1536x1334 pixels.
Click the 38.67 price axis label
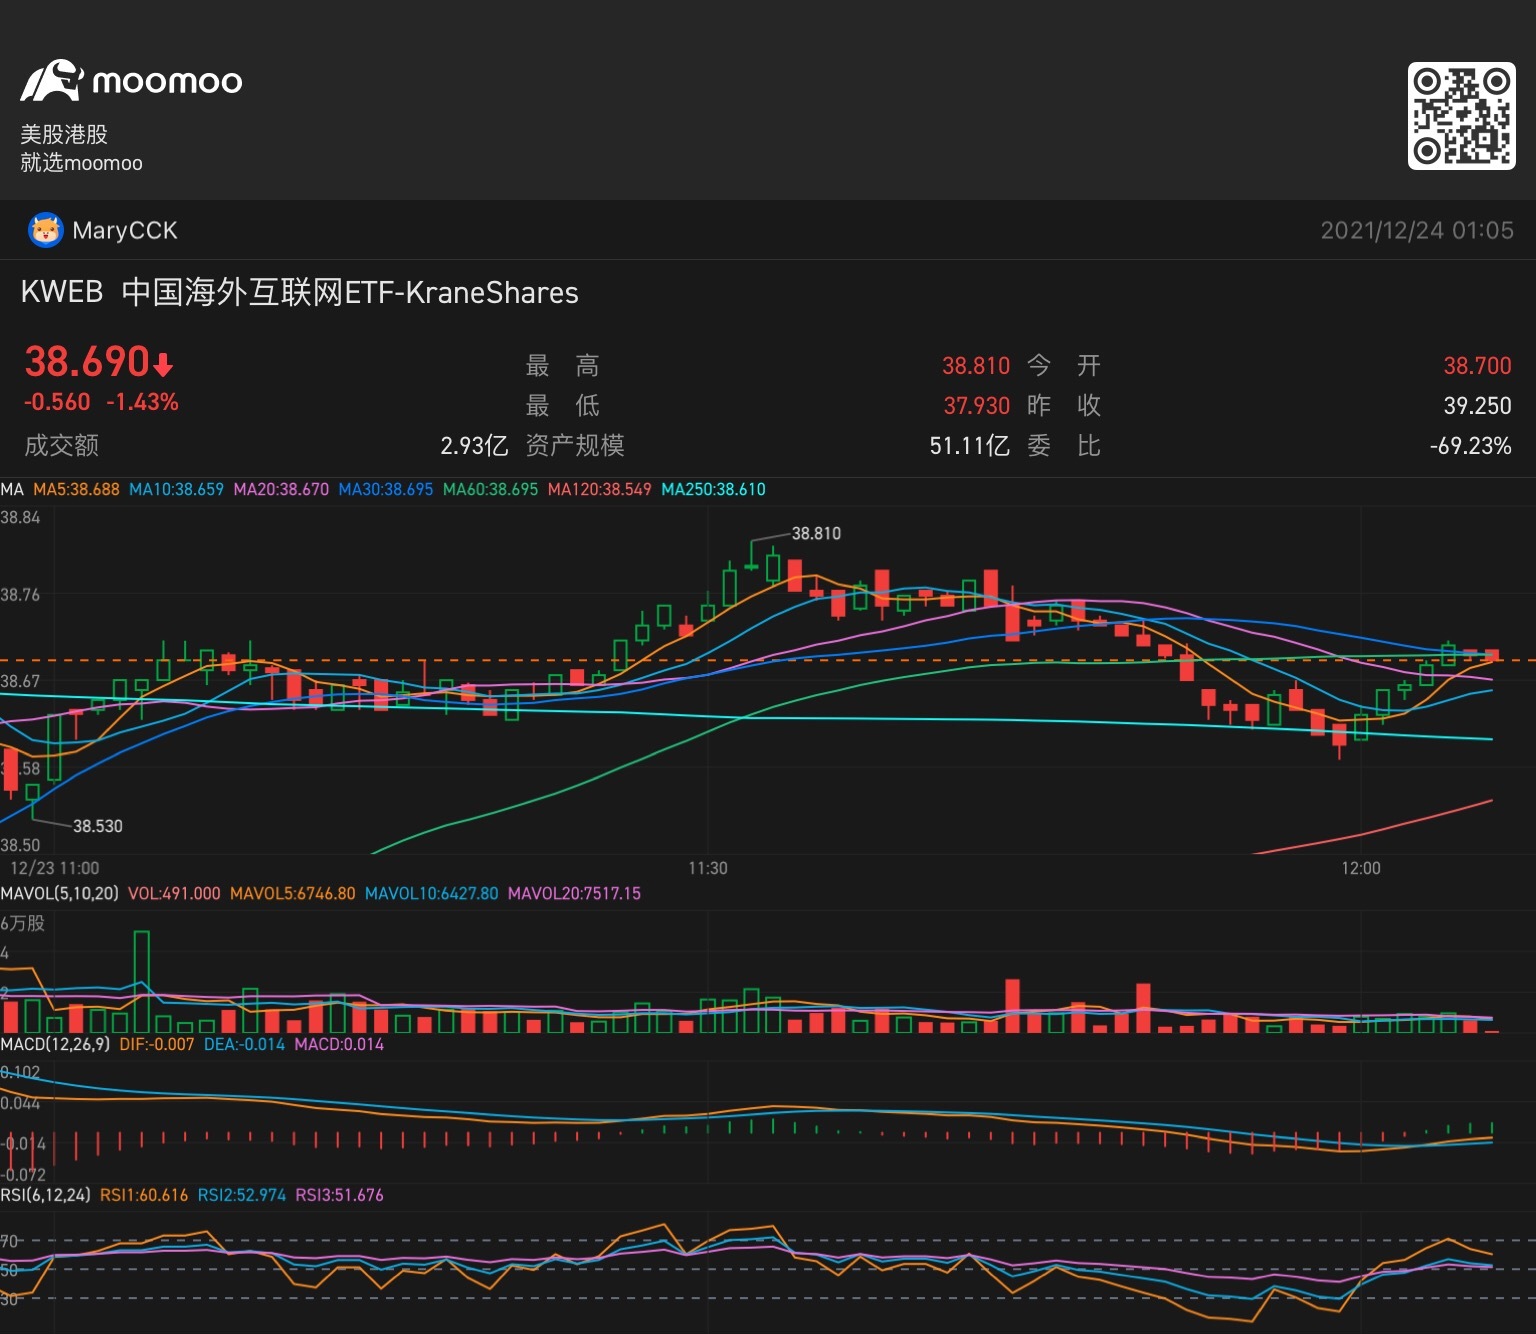(20, 681)
